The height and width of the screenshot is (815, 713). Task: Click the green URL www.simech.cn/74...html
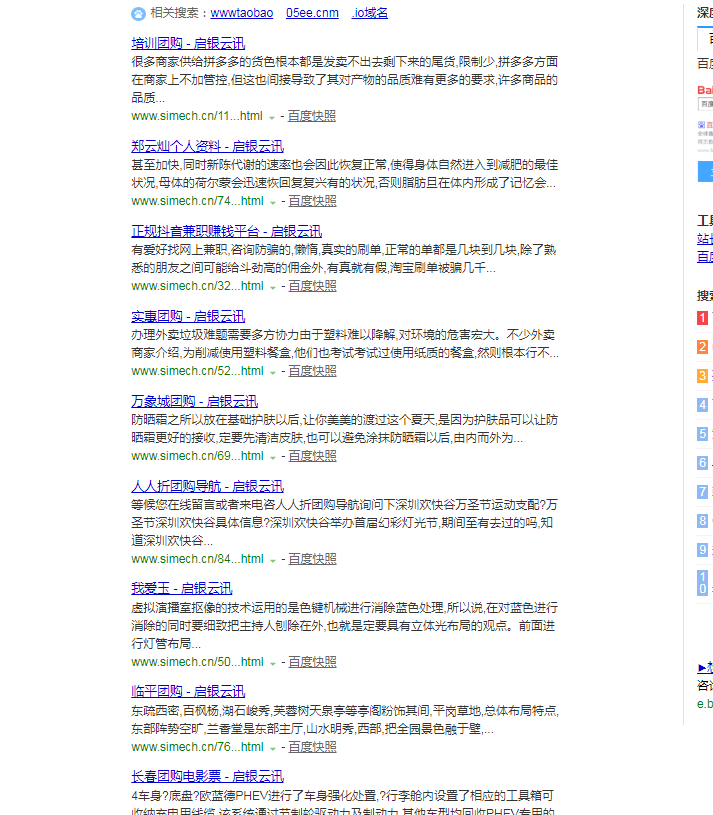click(x=197, y=201)
